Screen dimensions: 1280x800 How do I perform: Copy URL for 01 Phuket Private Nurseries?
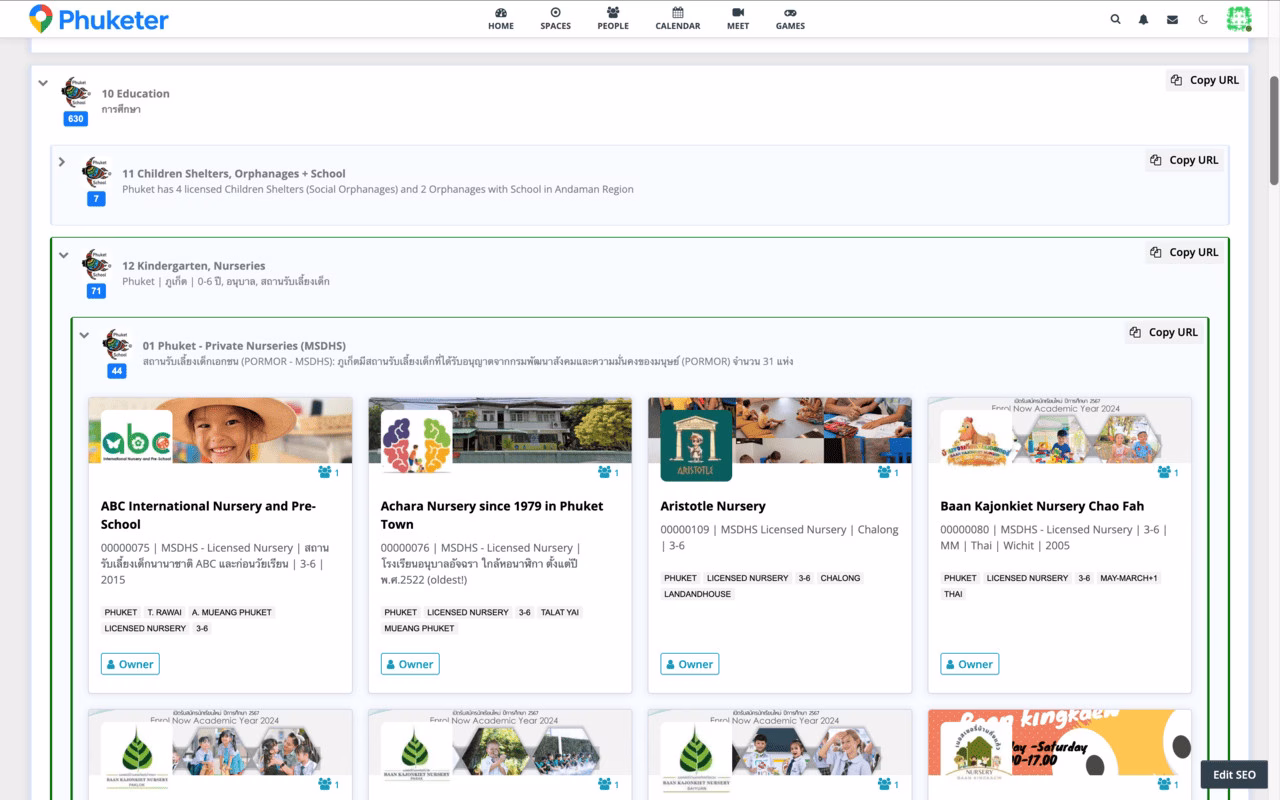1164,332
